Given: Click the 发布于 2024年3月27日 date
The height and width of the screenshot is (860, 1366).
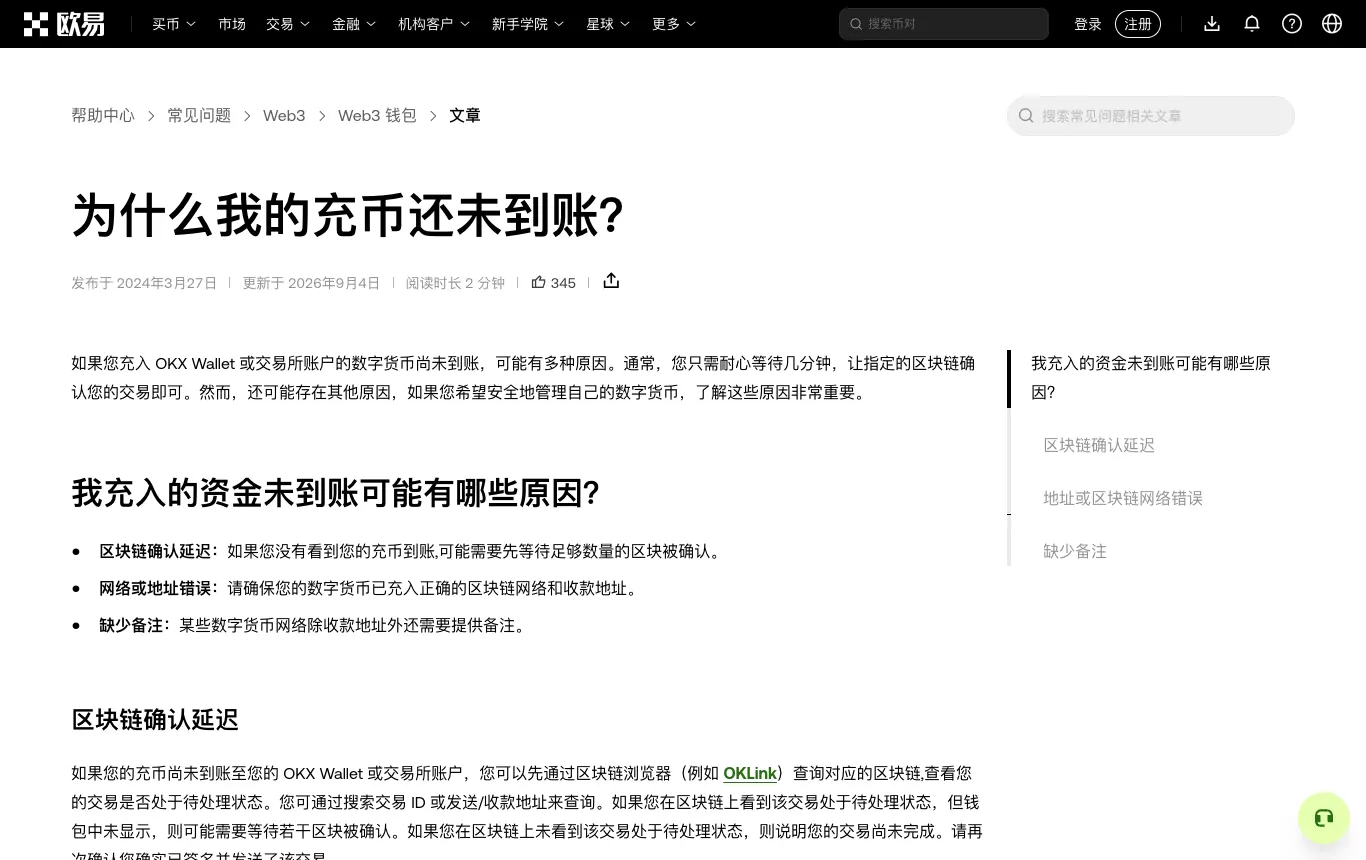Looking at the screenshot, I should (x=144, y=283).
